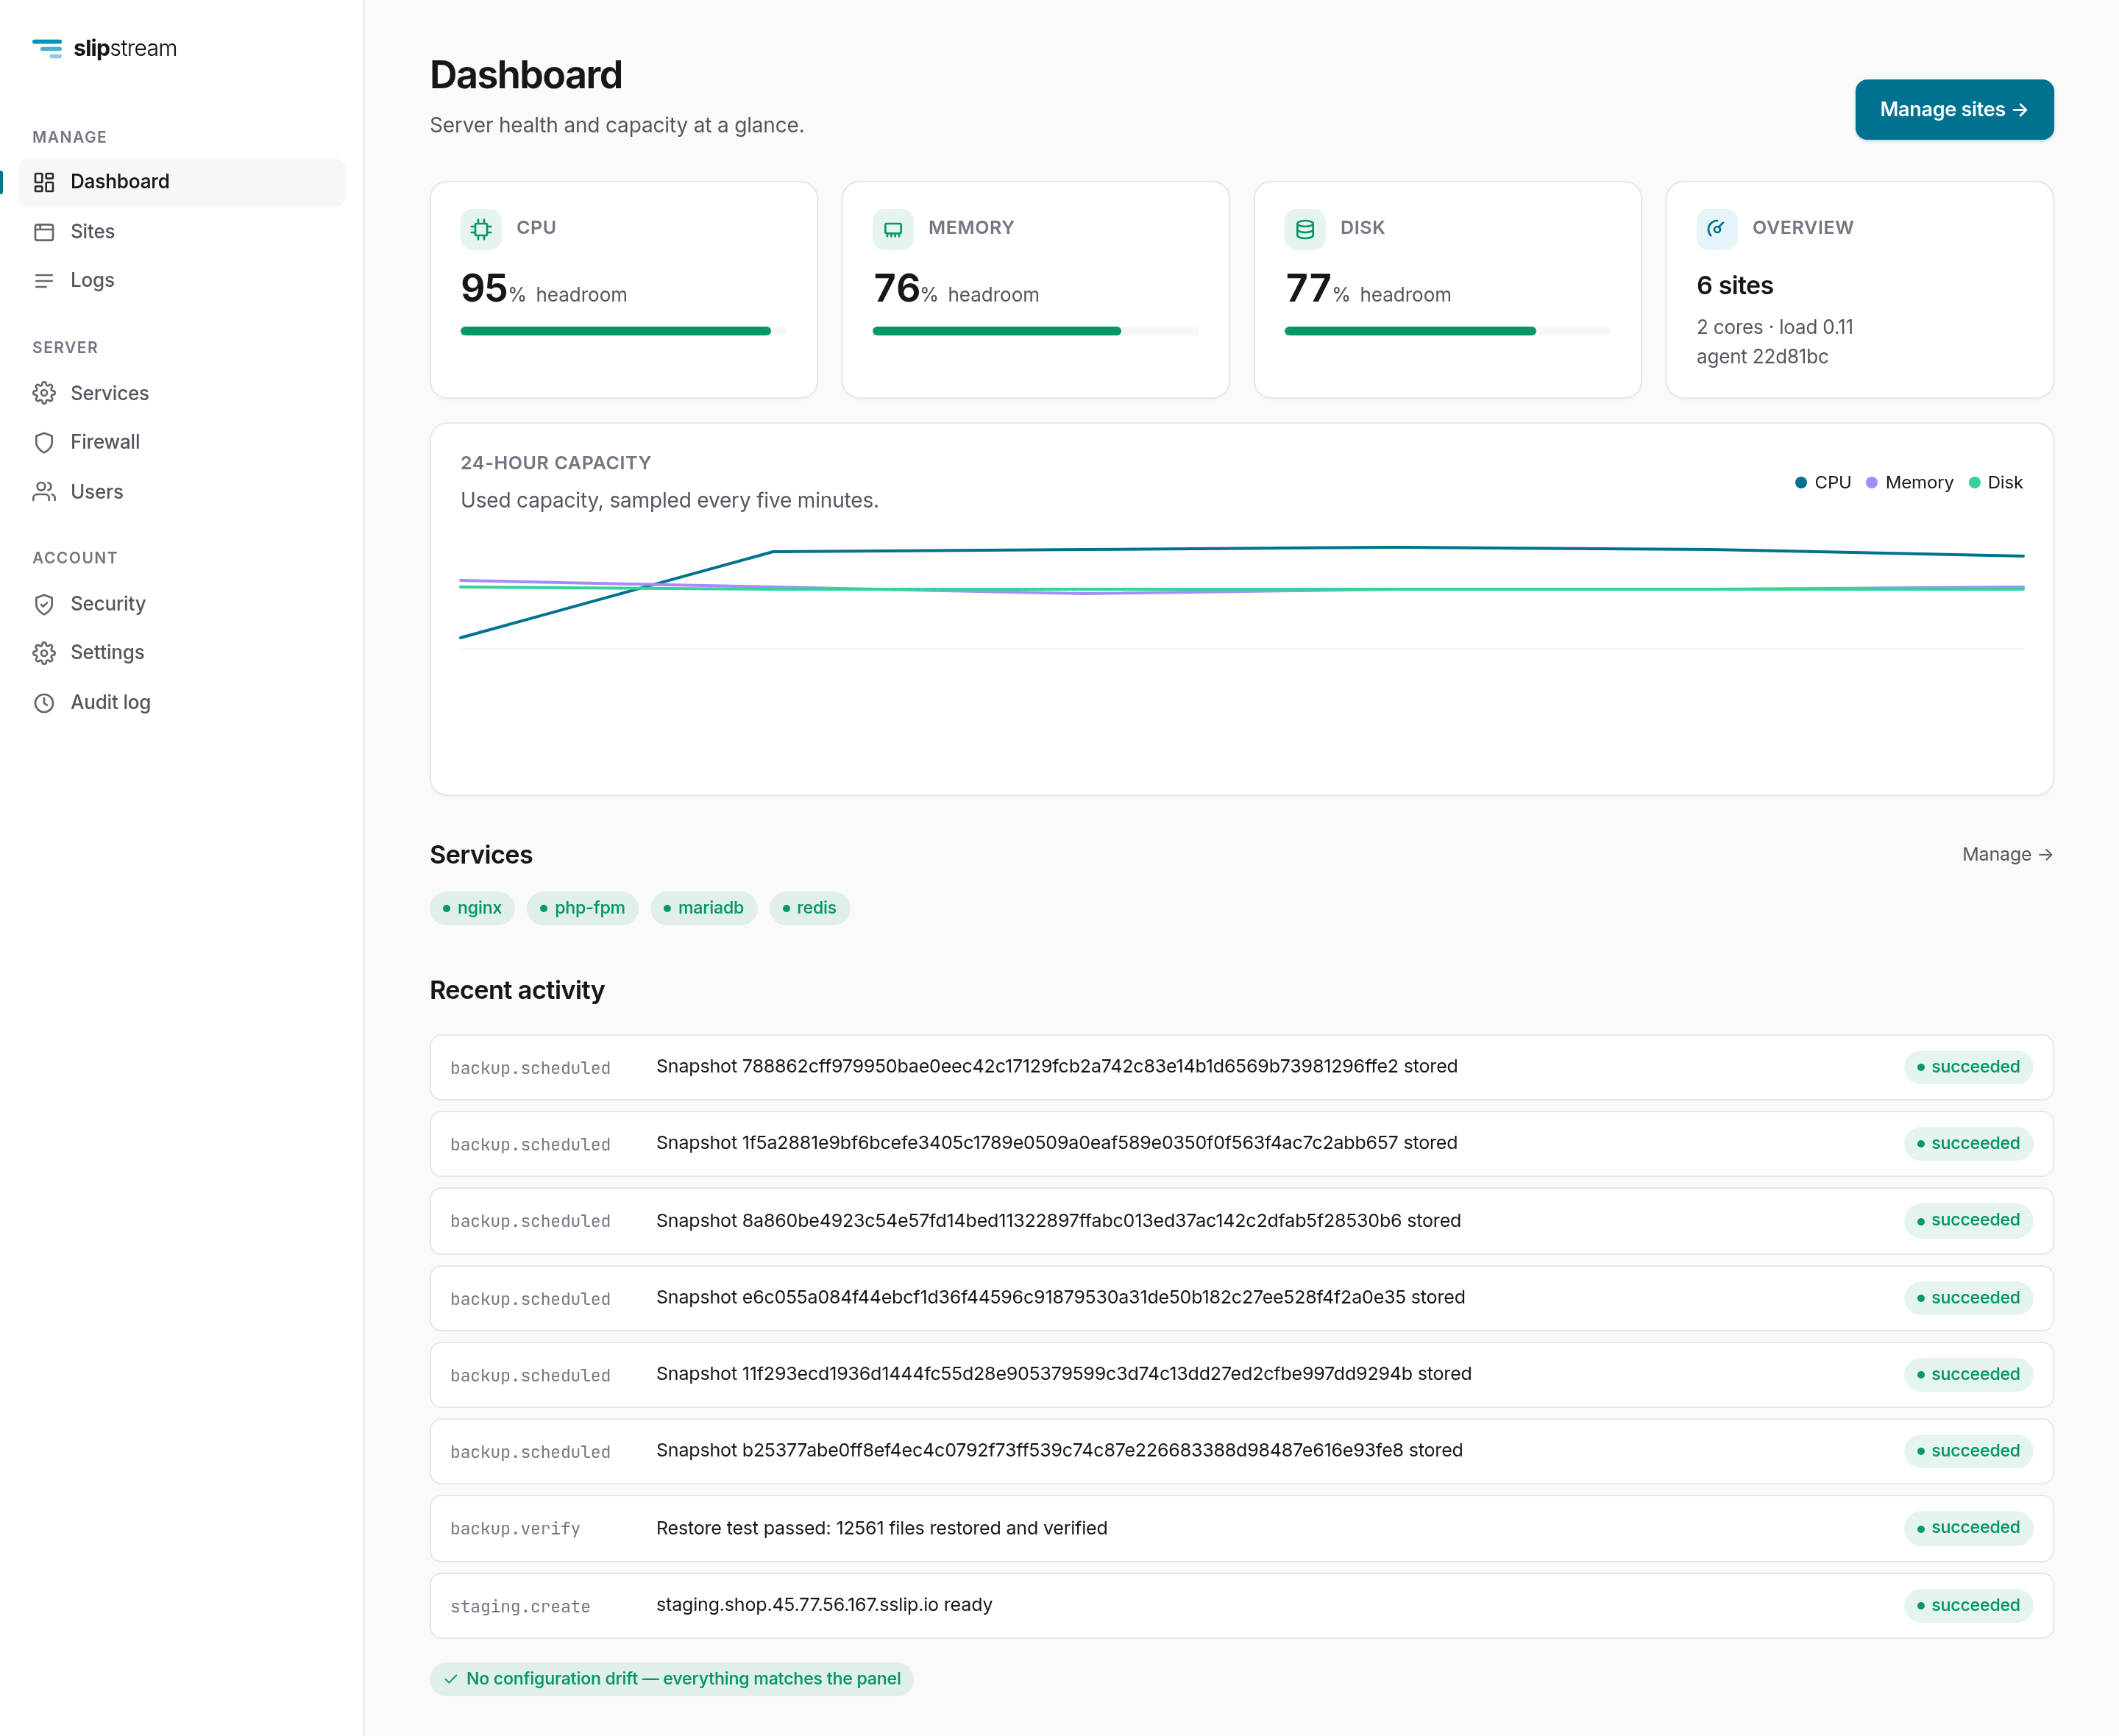Click the Recent activity heading

[x=517, y=990]
